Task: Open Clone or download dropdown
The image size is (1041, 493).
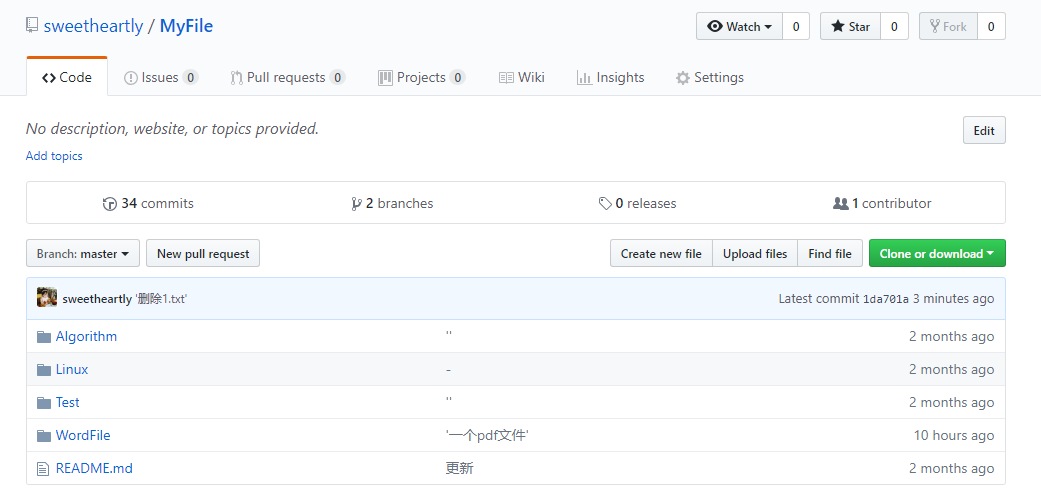Action: (x=936, y=254)
